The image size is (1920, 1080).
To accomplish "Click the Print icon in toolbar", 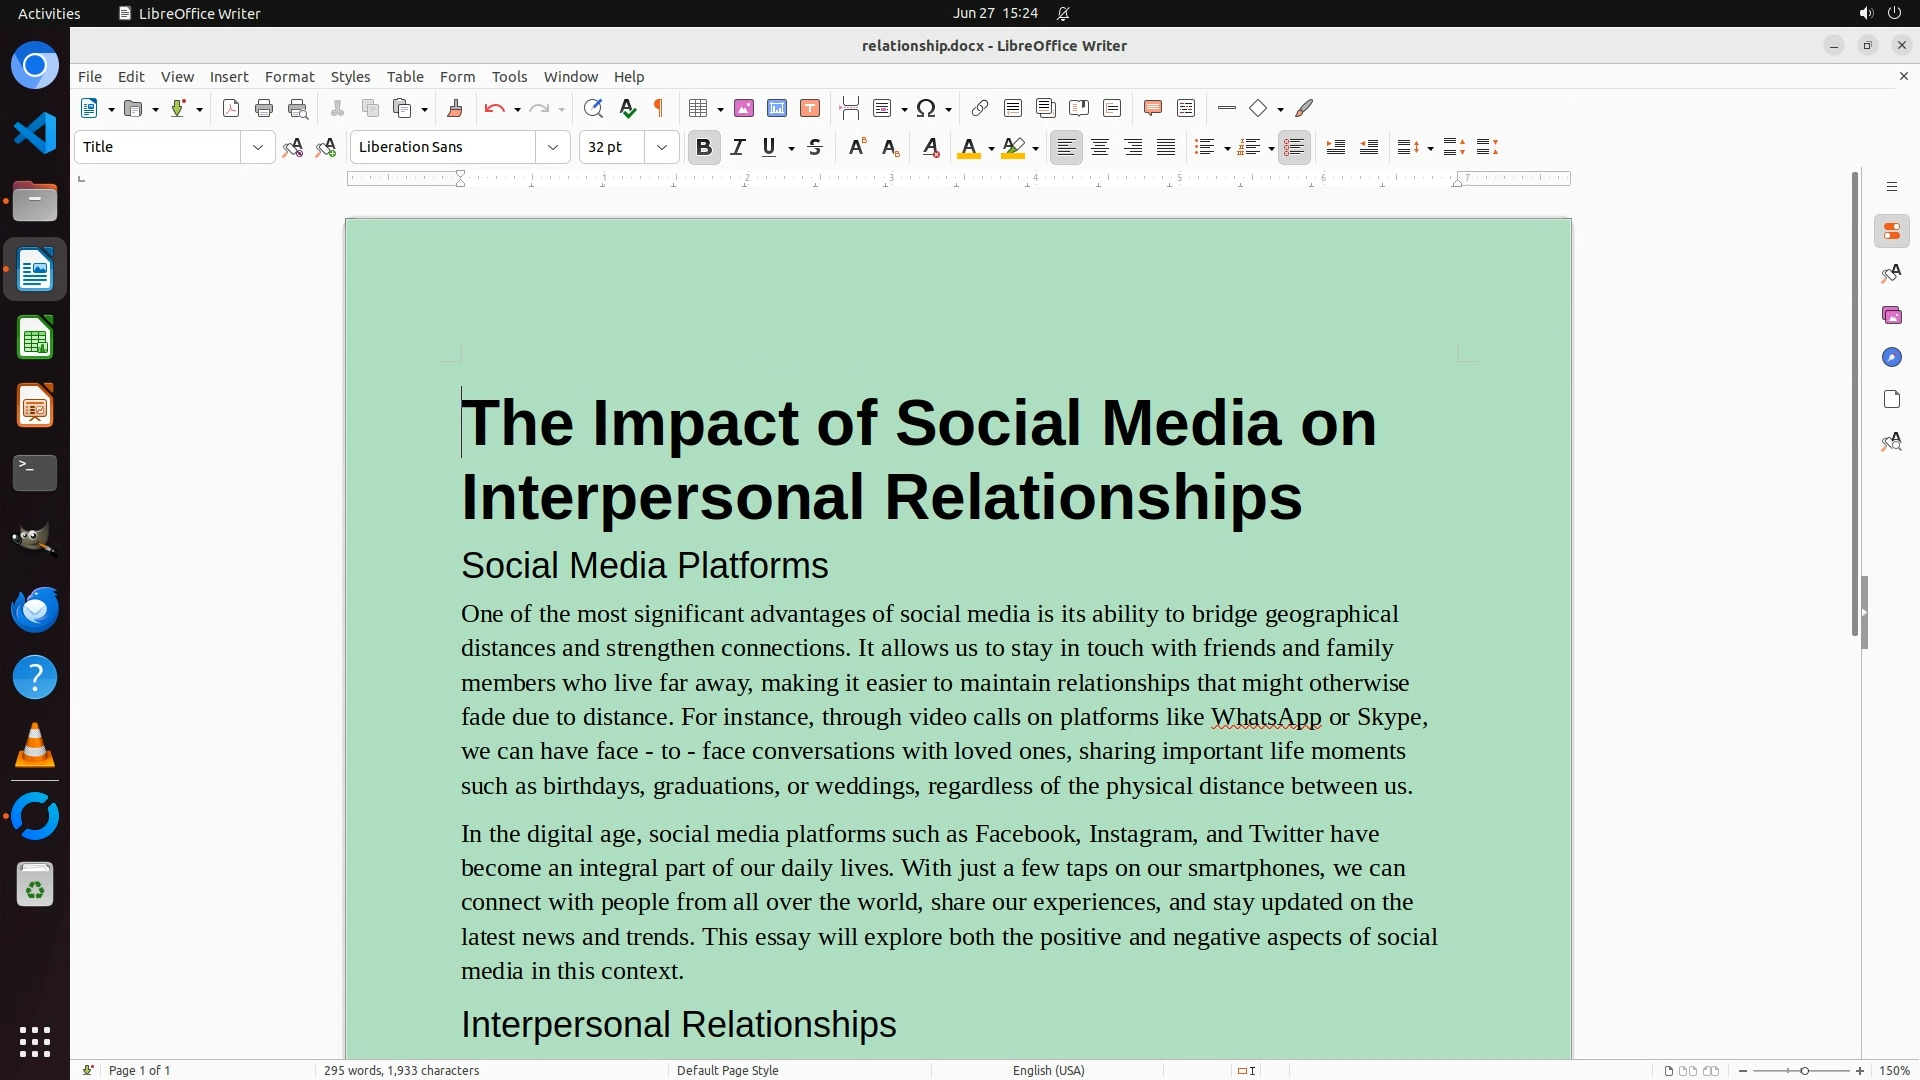I will point(264,108).
